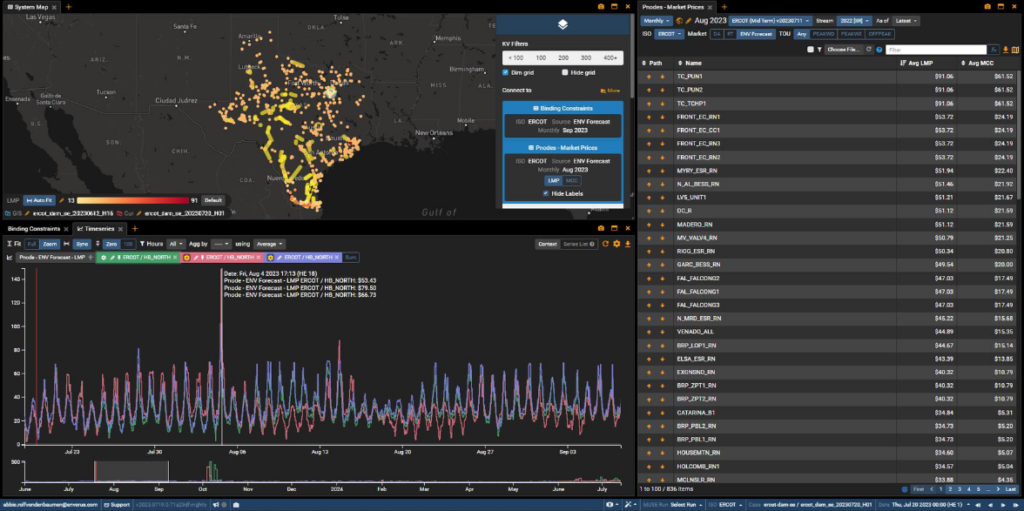Add a new tab next to Timeseries
Viewport: 1024px width, 511px height.
tap(136, 229)
